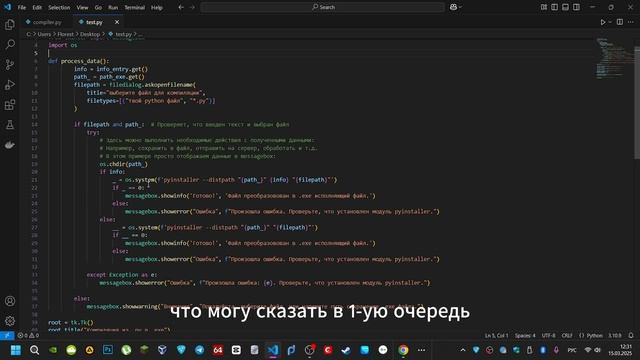Open Steam from the taskbar
The image size is (640, 360).
pyautogui.click(x=346, y=350)
